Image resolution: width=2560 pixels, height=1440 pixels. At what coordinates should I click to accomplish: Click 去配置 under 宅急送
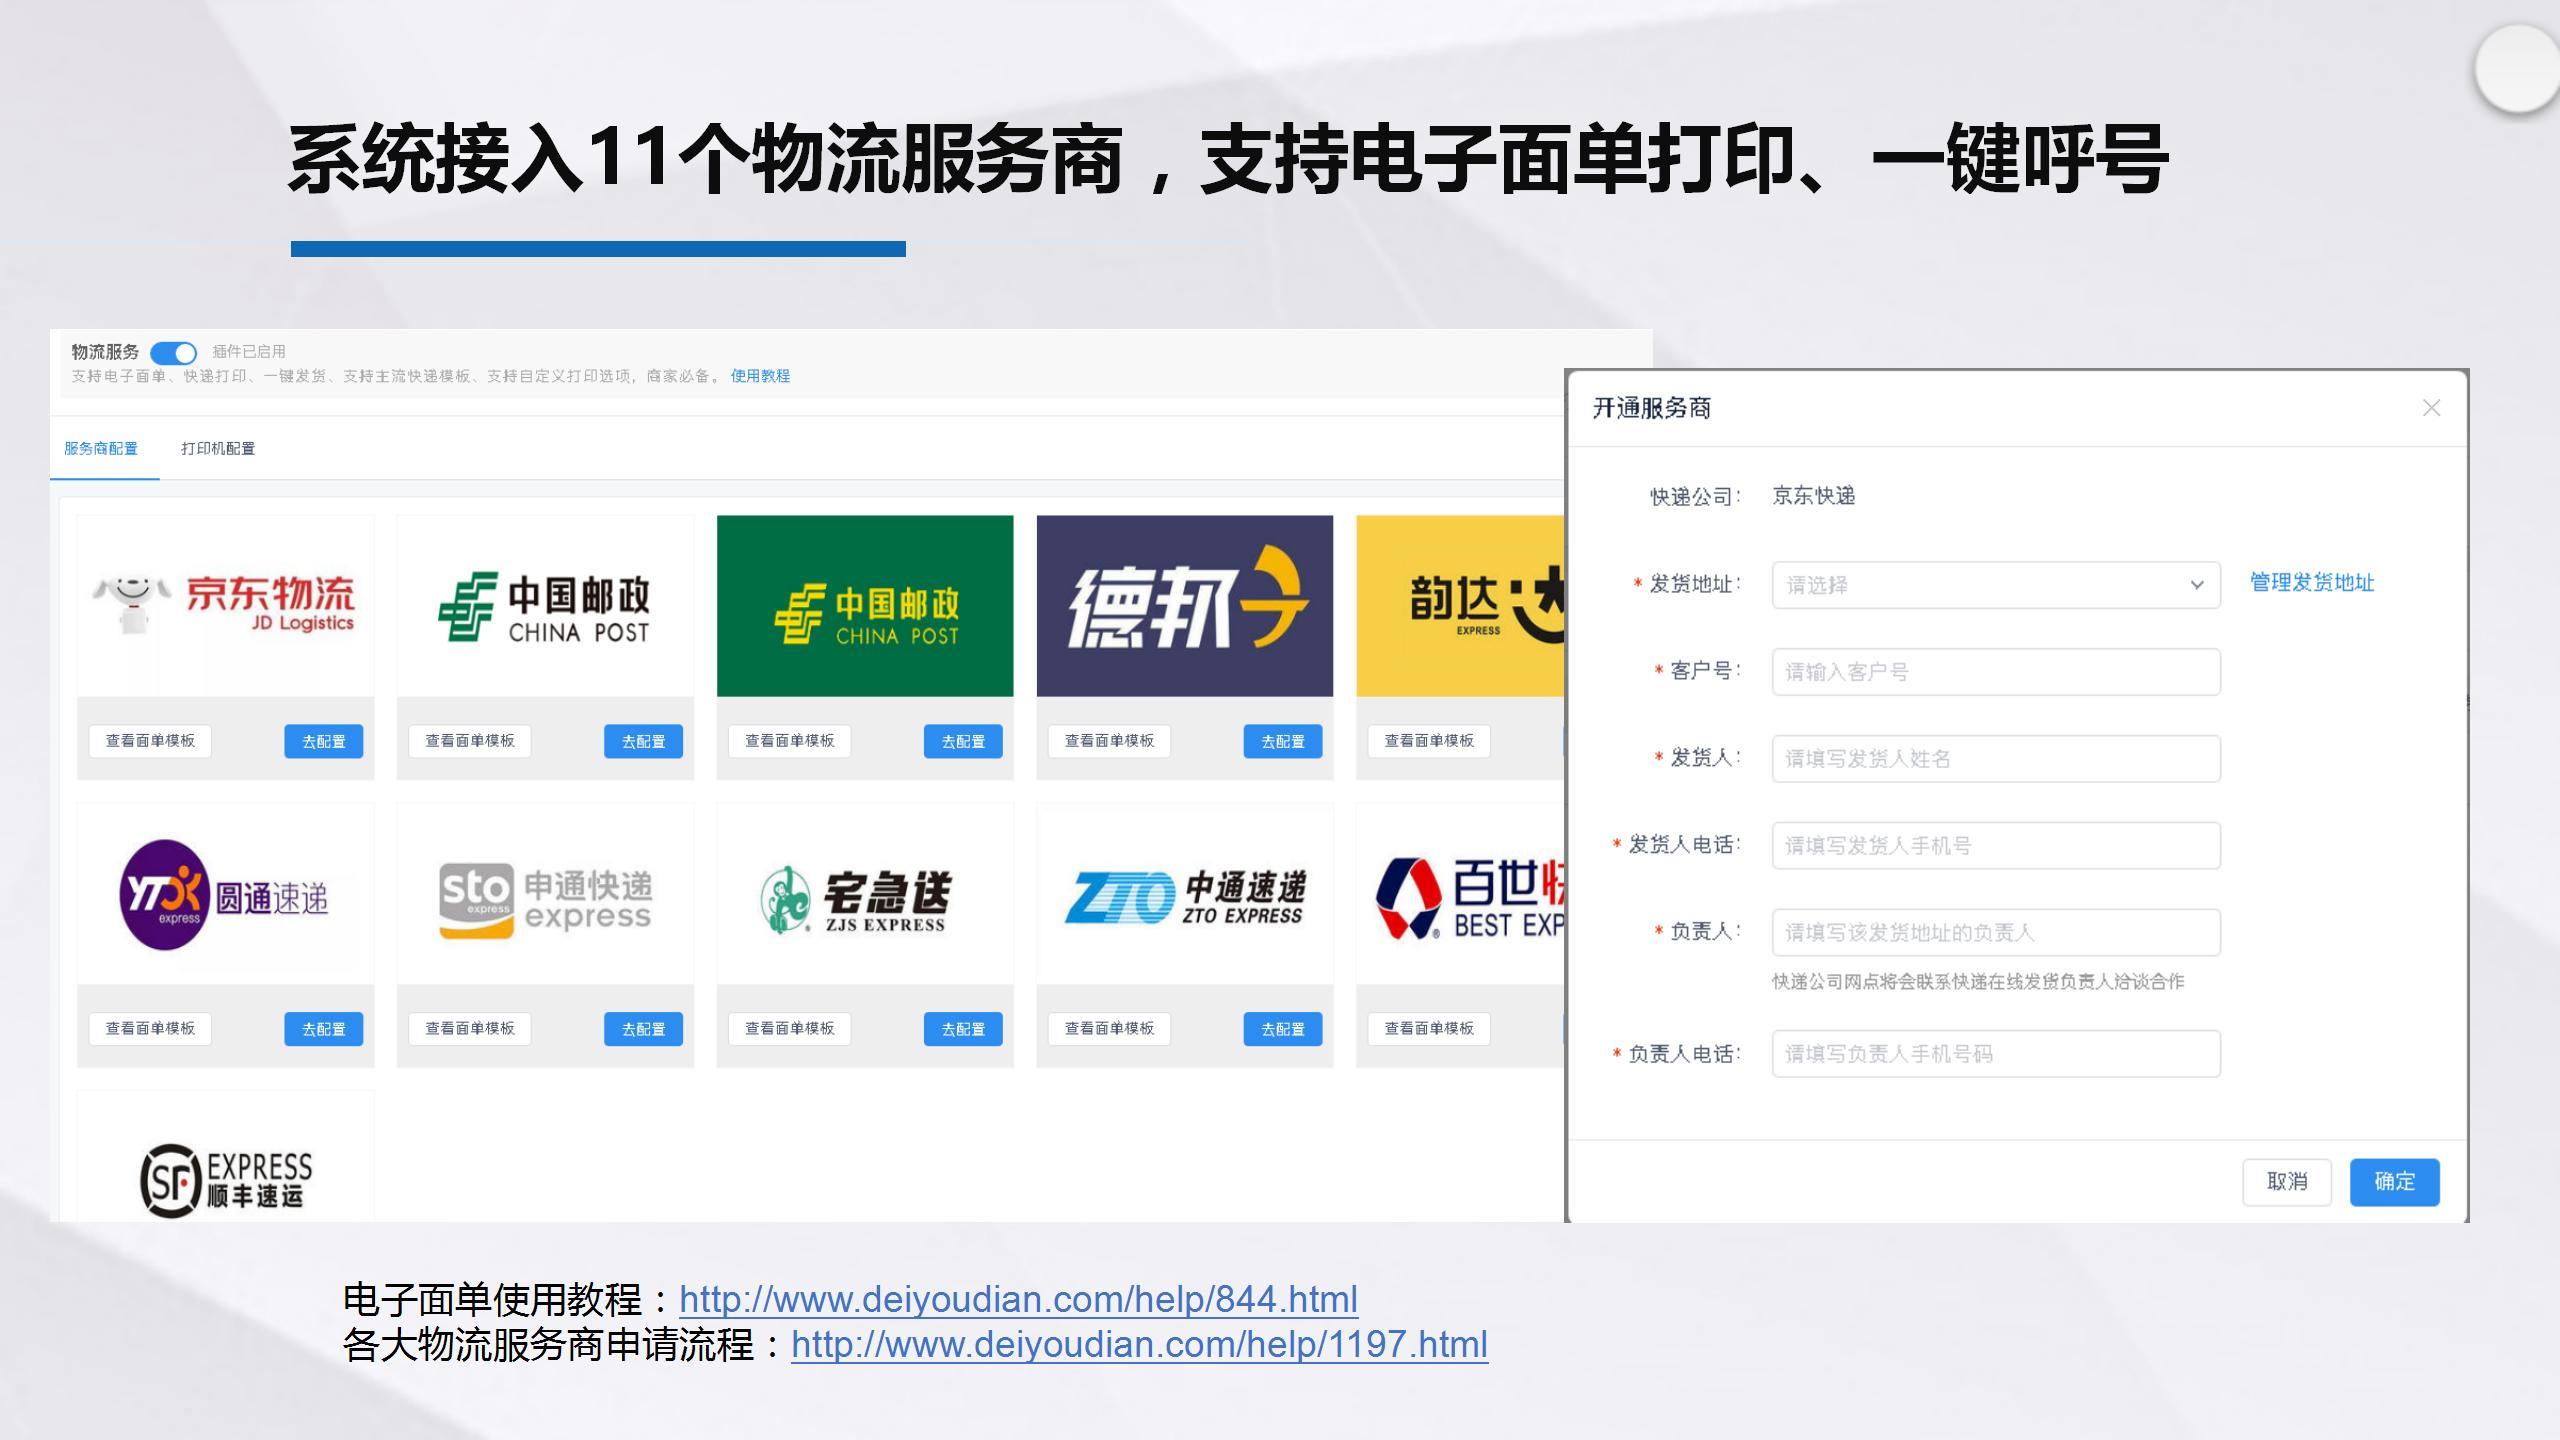point(963,1029)
